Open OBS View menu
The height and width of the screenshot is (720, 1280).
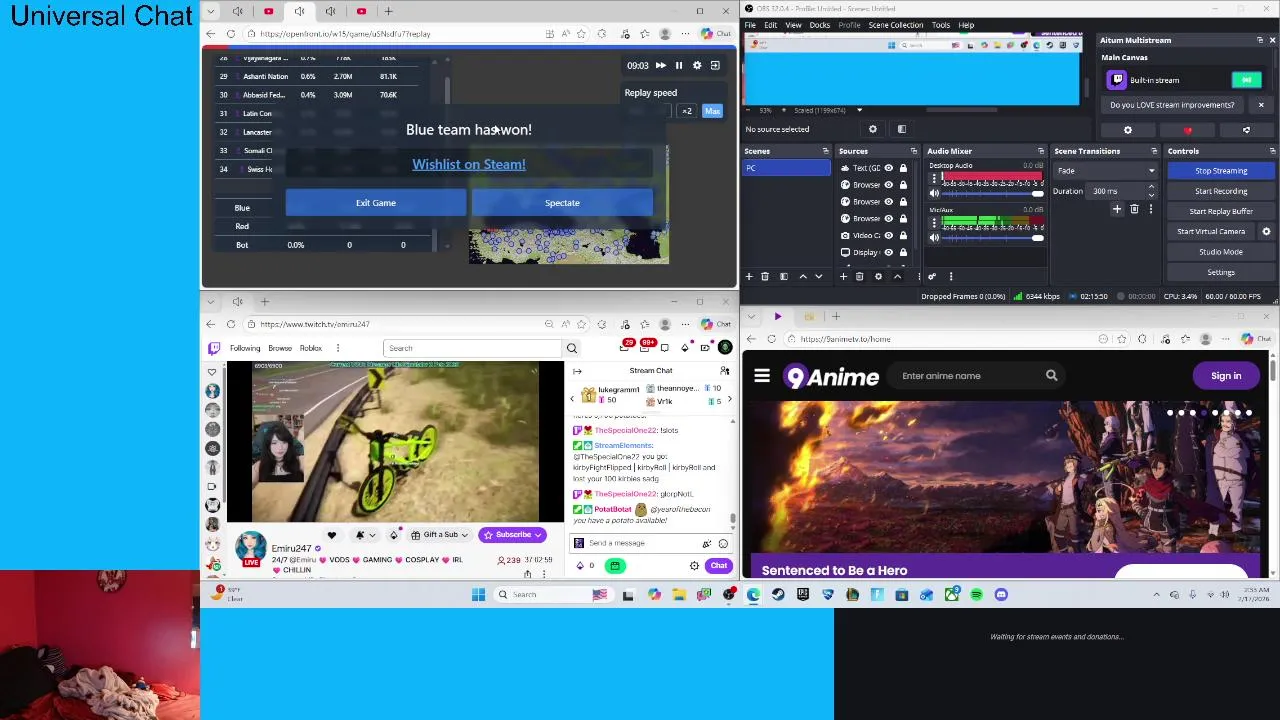(x=793, y=25)
